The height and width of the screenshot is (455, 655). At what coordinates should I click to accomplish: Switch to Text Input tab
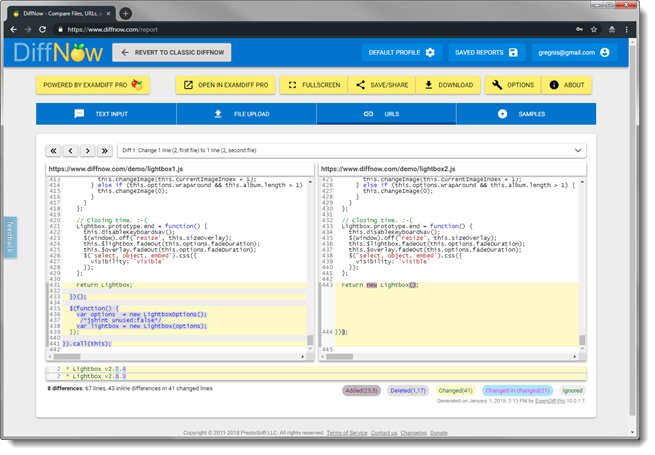click(106, 114)
